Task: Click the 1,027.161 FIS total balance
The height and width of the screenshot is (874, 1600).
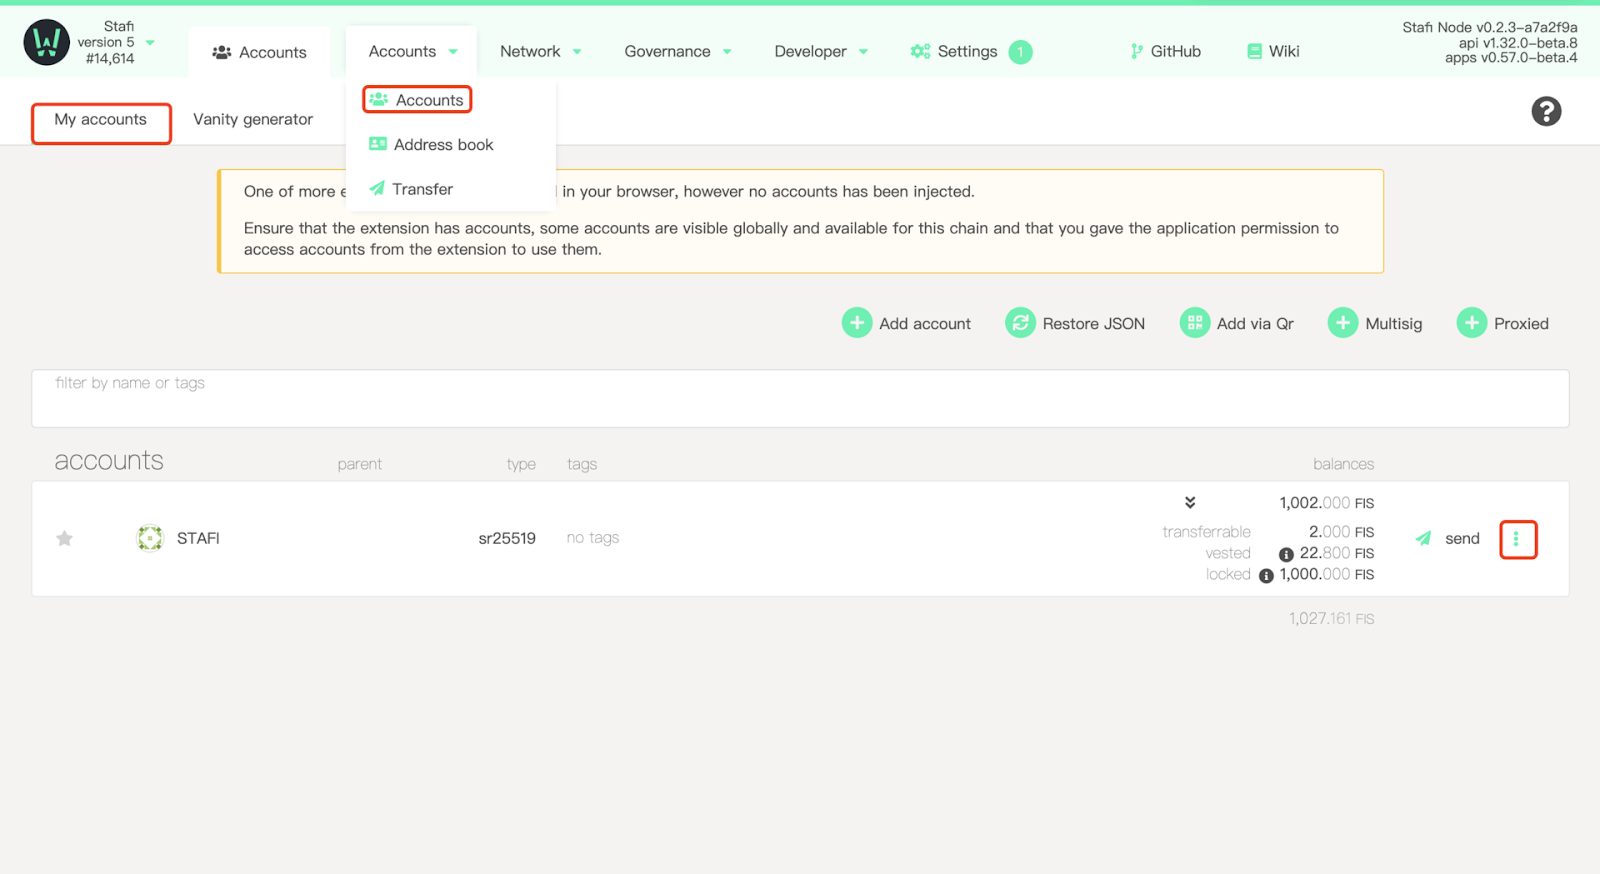Action: point(1331,619)
